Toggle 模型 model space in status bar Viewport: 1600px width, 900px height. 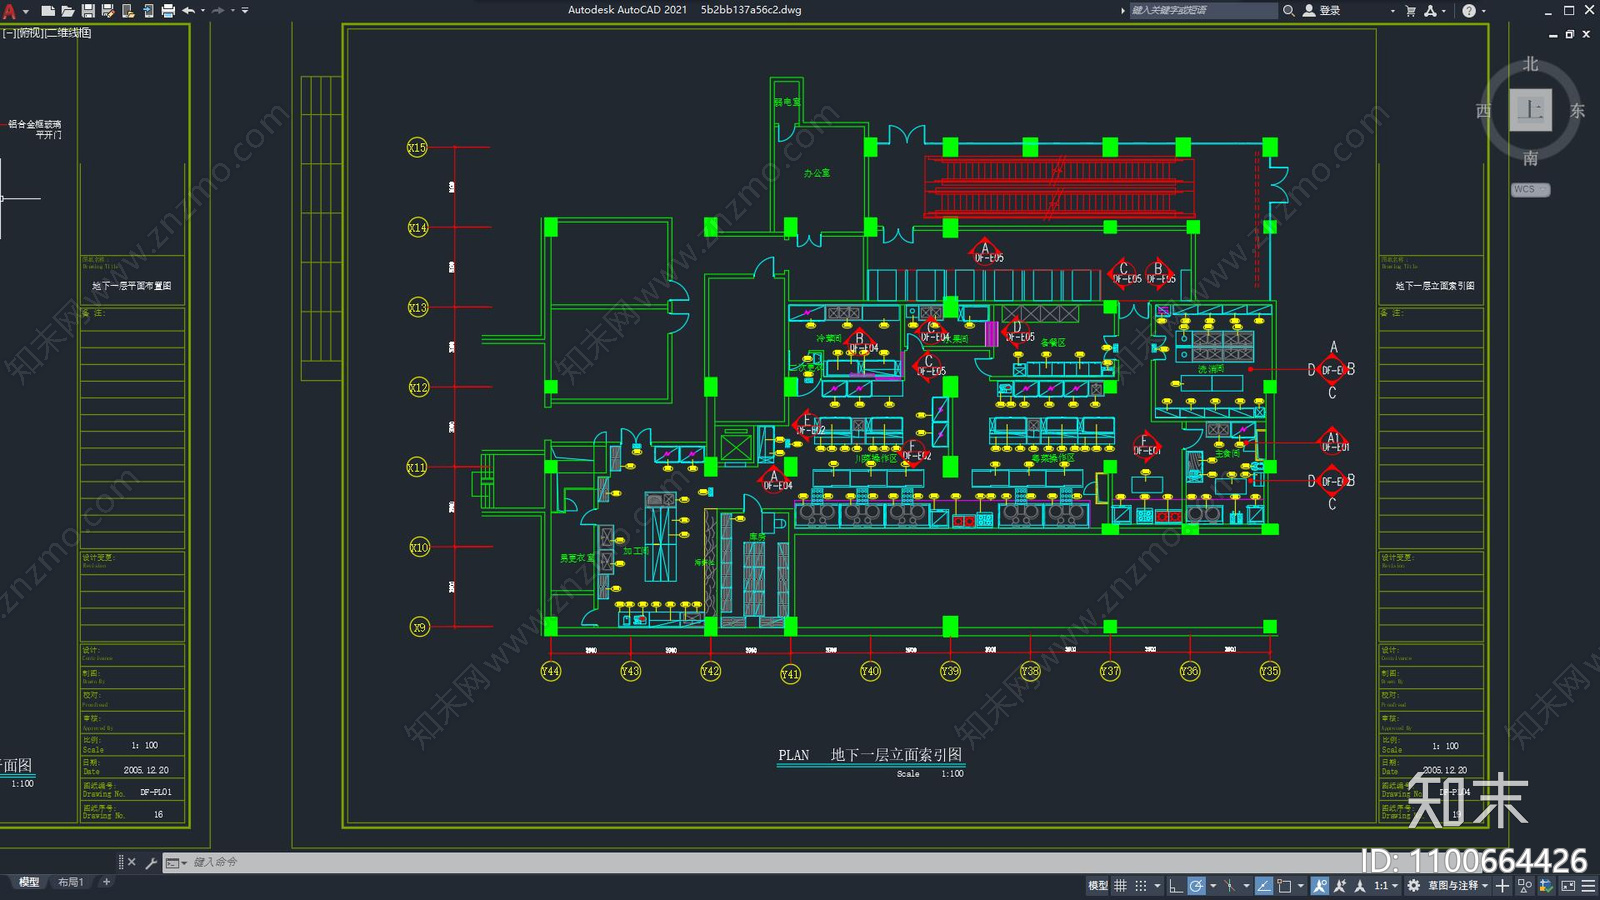tap(1098, 885)
